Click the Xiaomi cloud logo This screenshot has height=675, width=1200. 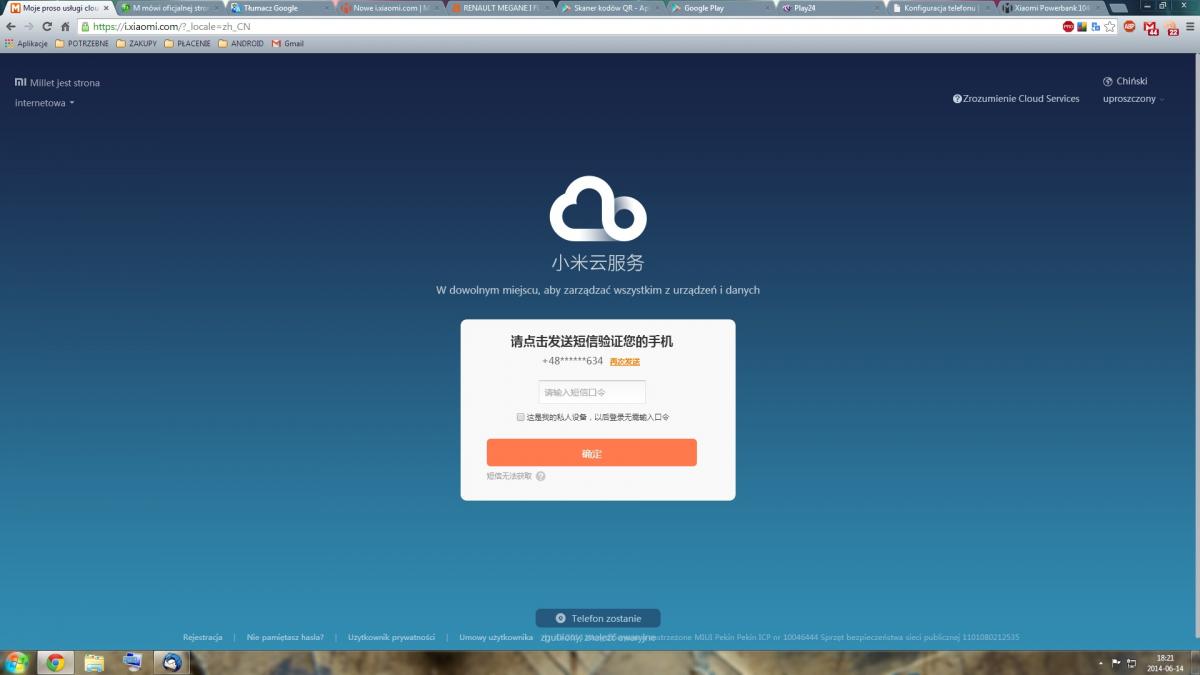[x=597, y=210]
